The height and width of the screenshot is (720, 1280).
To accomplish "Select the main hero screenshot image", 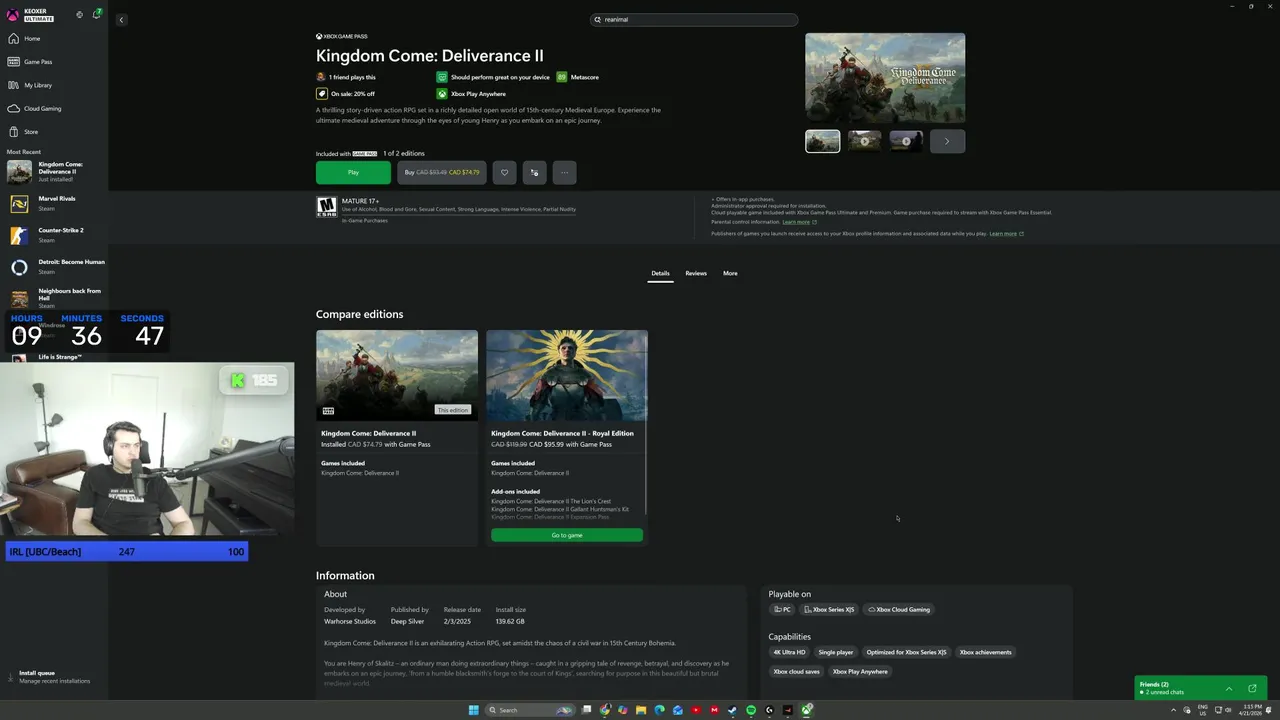I will (885, 78).
